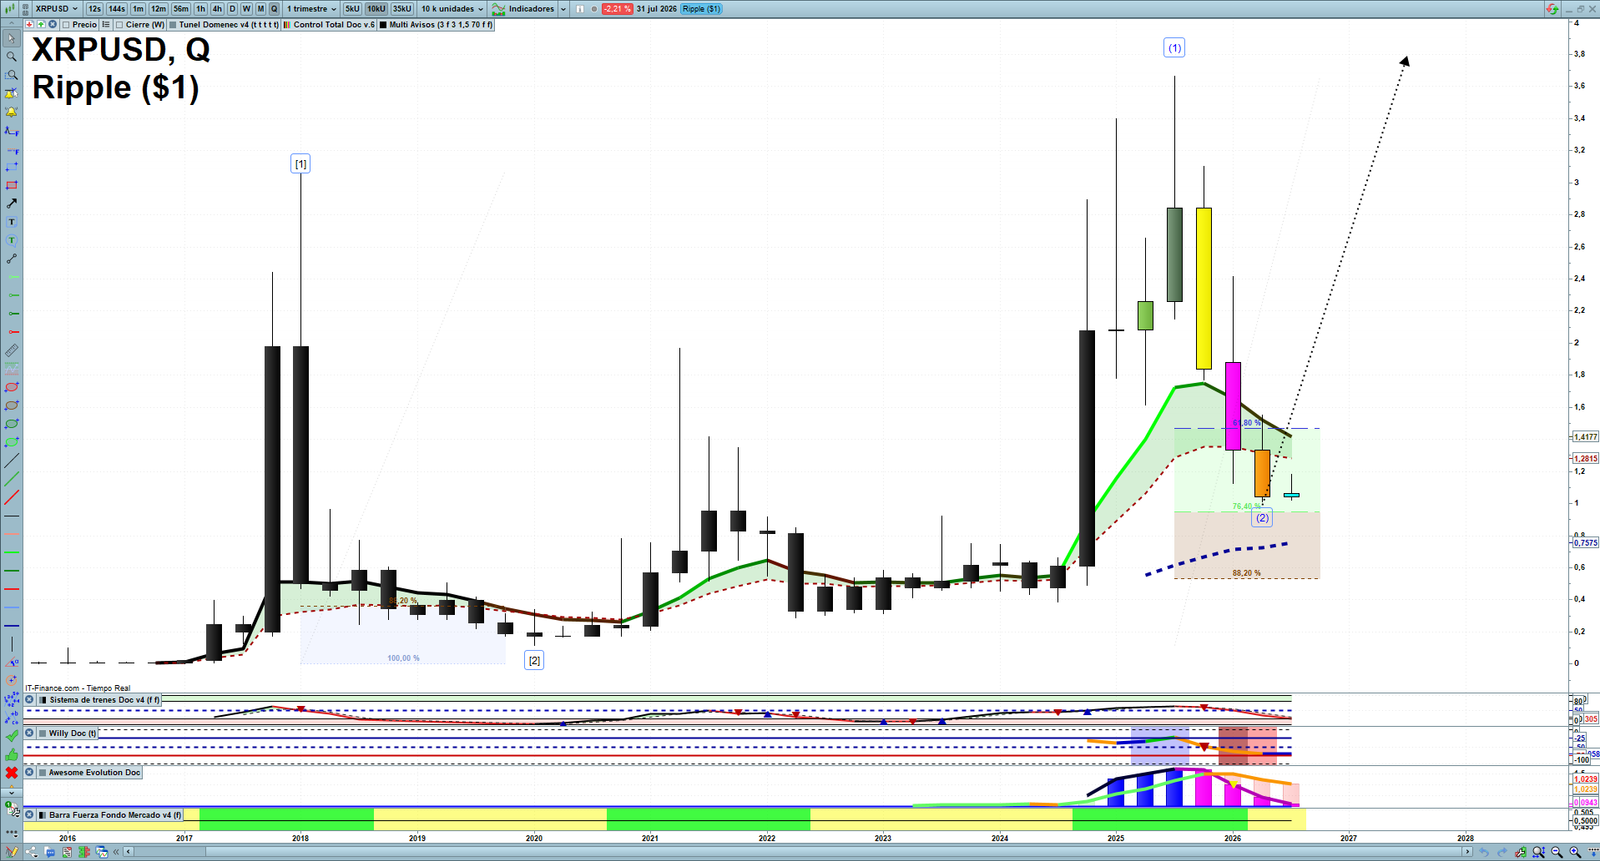Select the red ellipse drawing tool

click(x=11, y=387)
